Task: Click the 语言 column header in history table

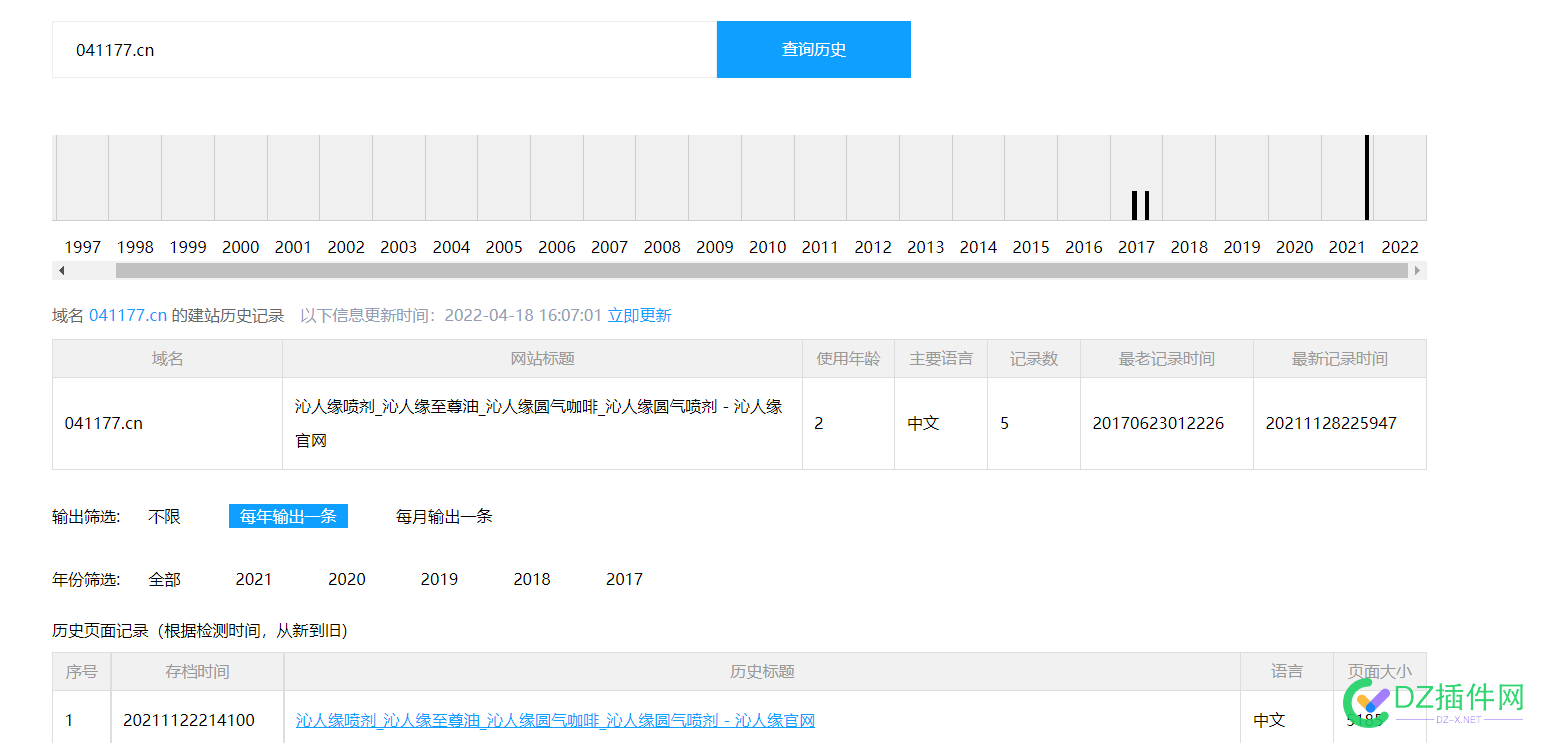Action: tap(1287, 672)
